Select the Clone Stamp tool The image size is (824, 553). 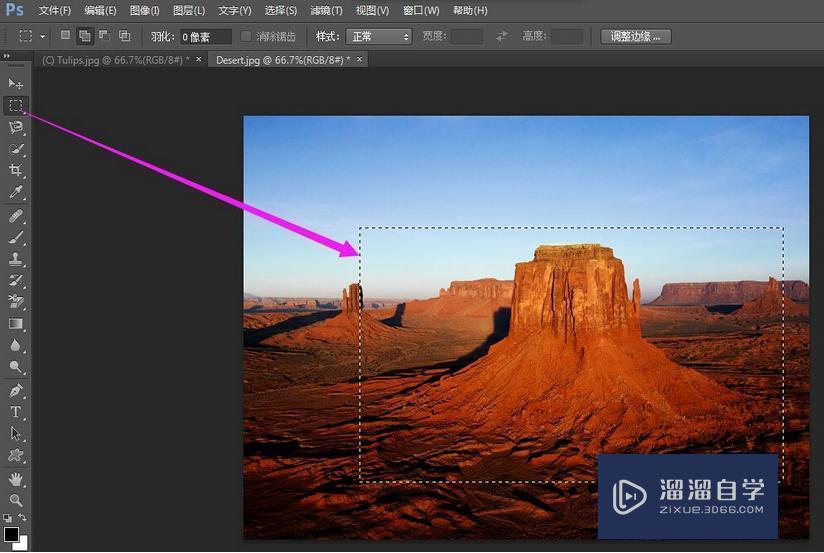click(x=16, y=259)
